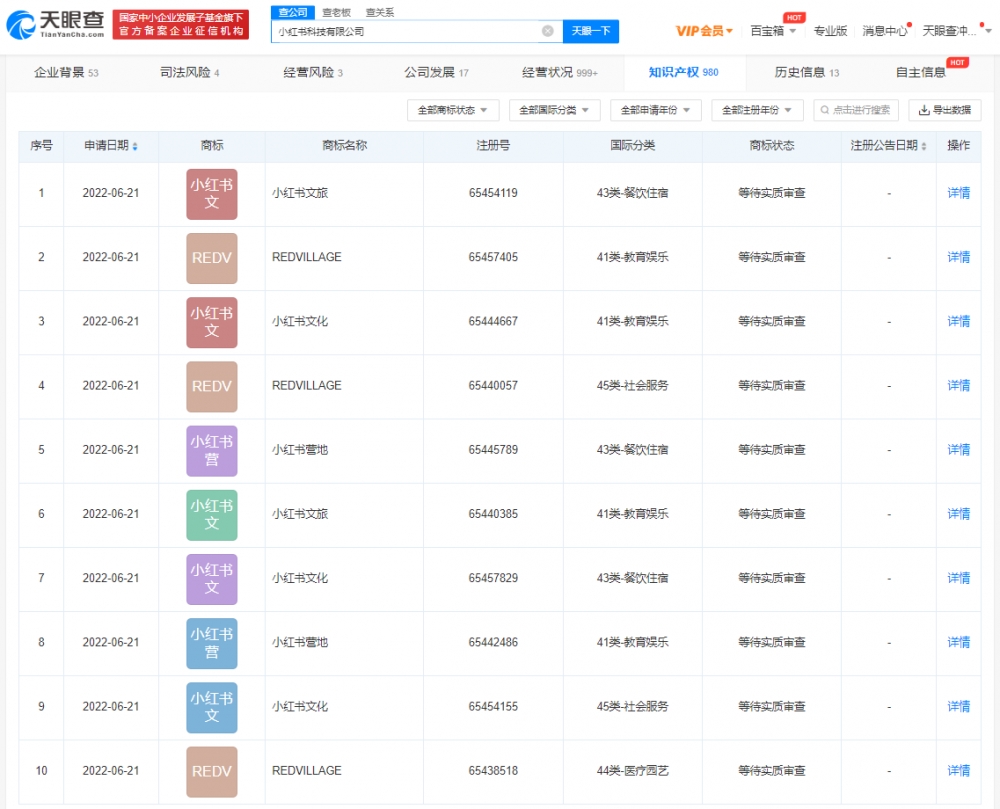
Task: Click the 小红书文旅 trademark thumbnail in row 1
Action: tap(211, 194)
